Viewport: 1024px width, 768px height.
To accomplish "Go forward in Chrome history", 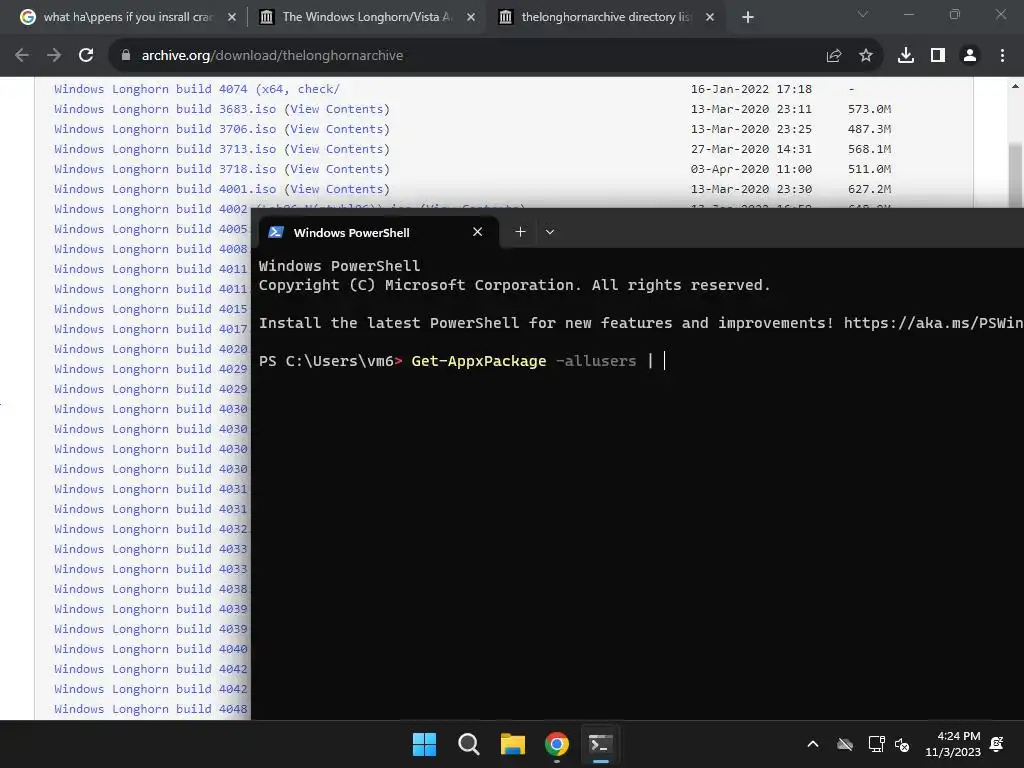I will tap(54, 56).
